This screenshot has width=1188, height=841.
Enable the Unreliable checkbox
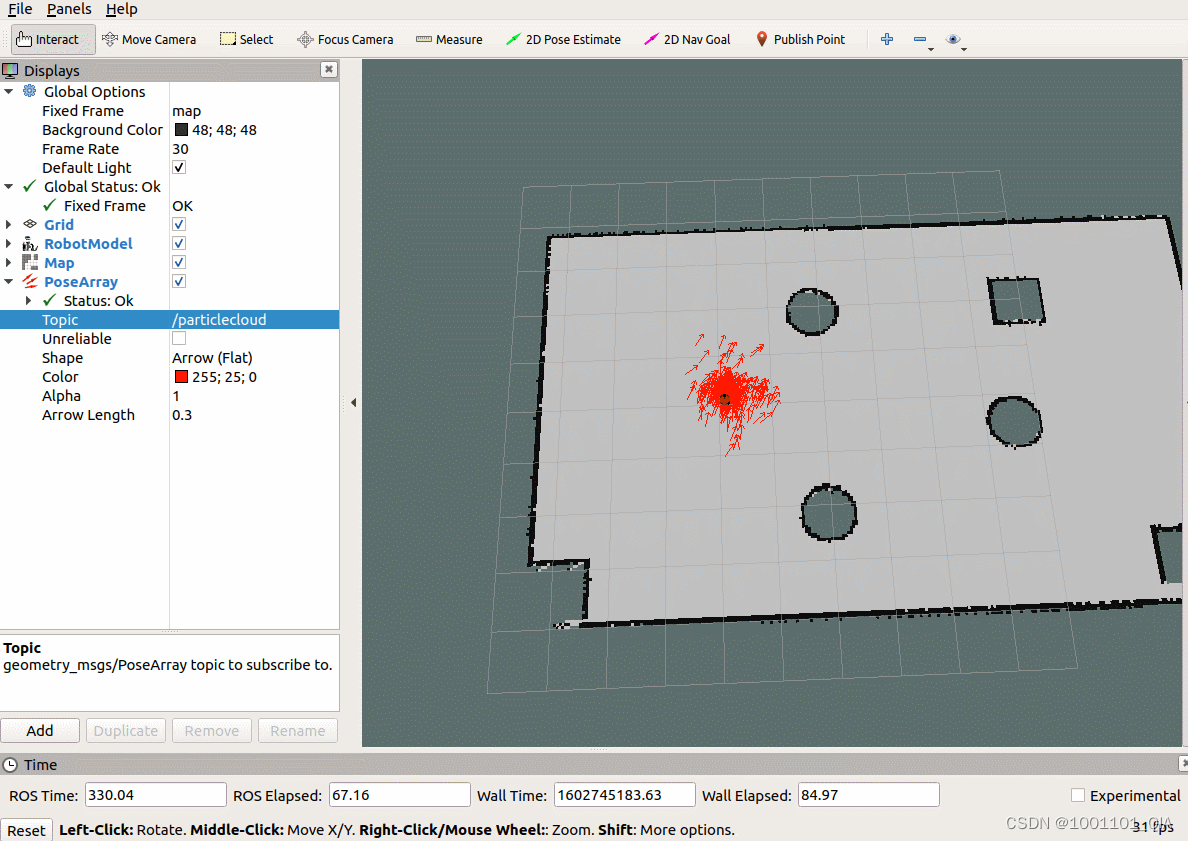click(x=179, y=338)
